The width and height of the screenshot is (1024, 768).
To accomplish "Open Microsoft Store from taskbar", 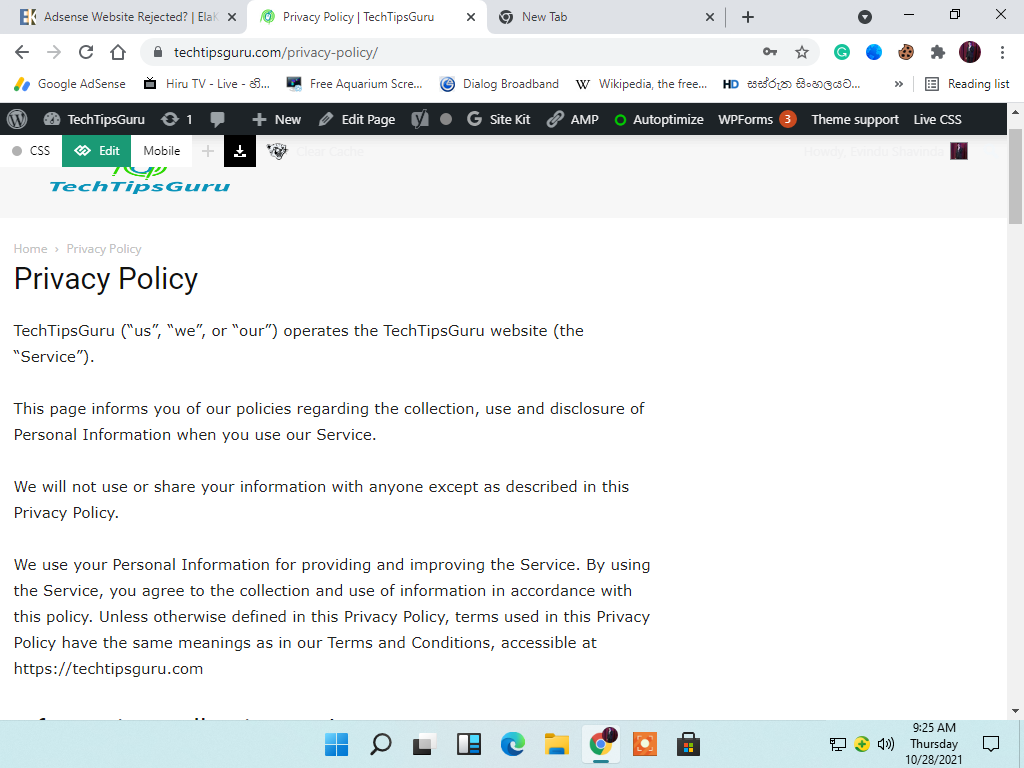I will (x=688, y=744).
